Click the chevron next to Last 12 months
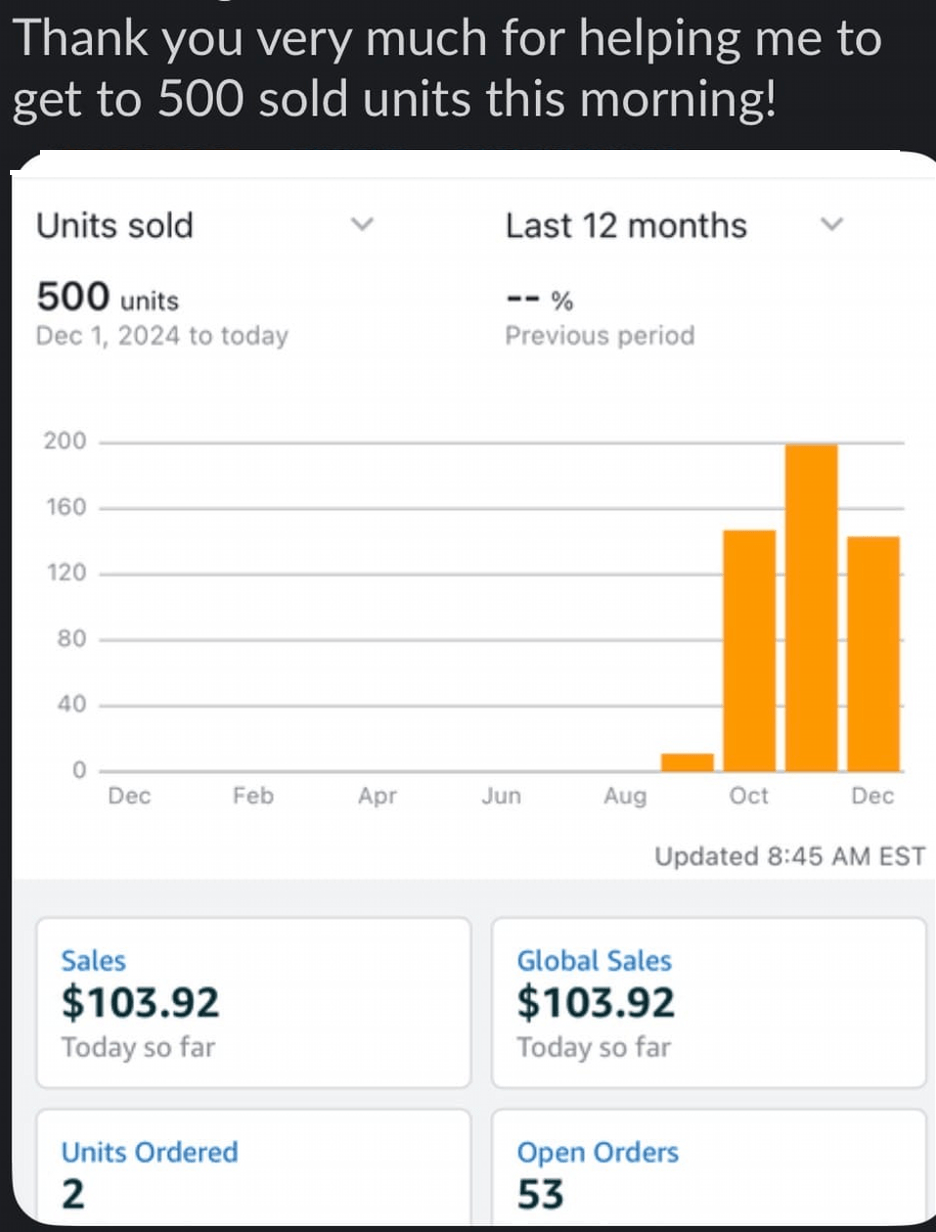The width and height of the screenshot is (936, 1232). coord(831,224)
